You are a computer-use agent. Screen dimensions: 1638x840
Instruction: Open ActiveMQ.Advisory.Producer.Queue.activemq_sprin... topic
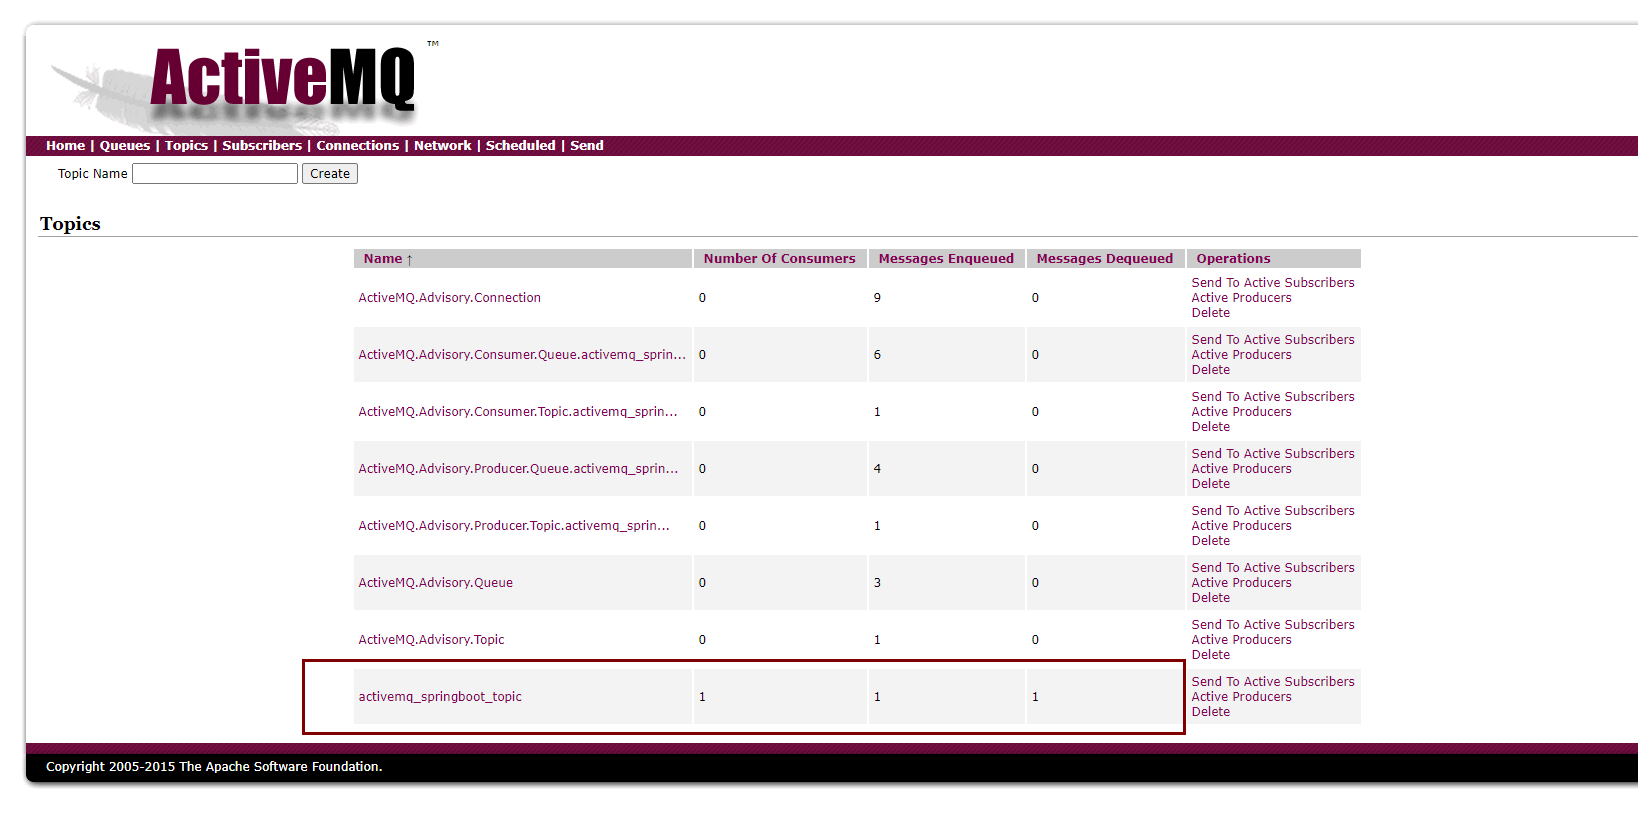tap(518, 469)
